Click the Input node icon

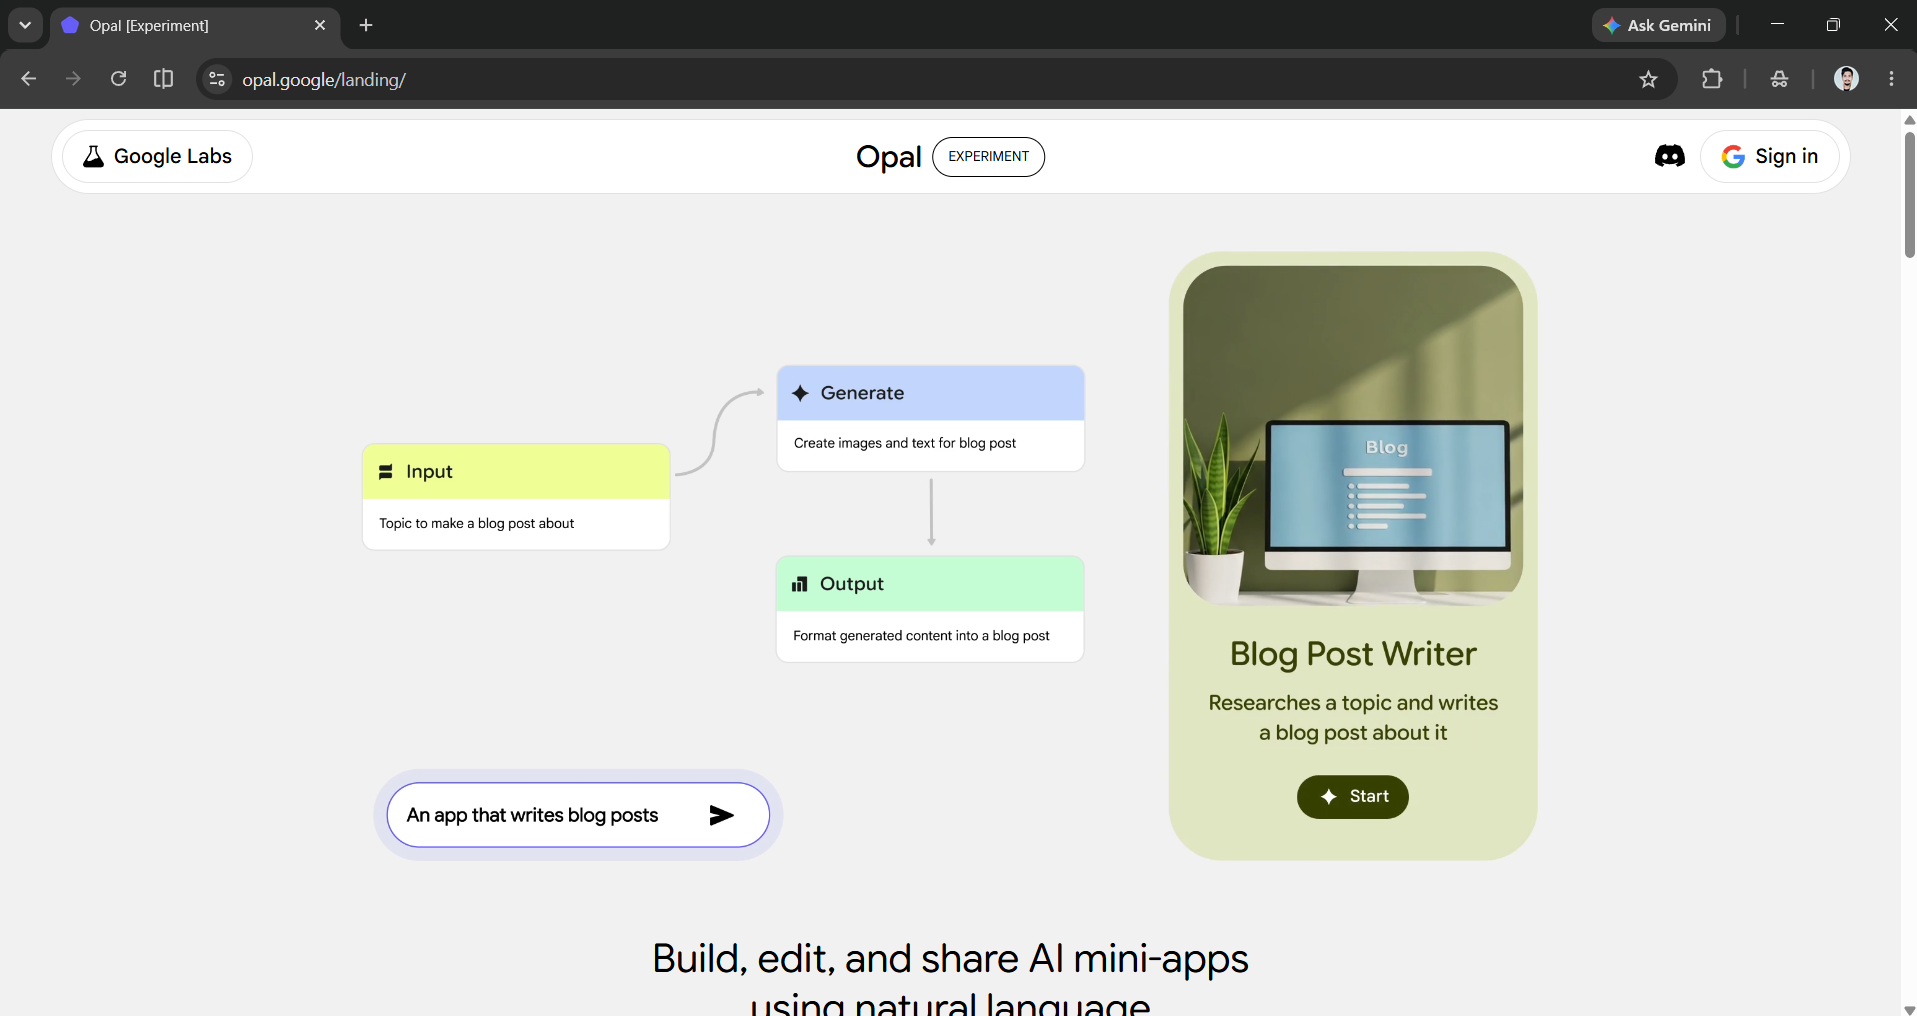386,472
